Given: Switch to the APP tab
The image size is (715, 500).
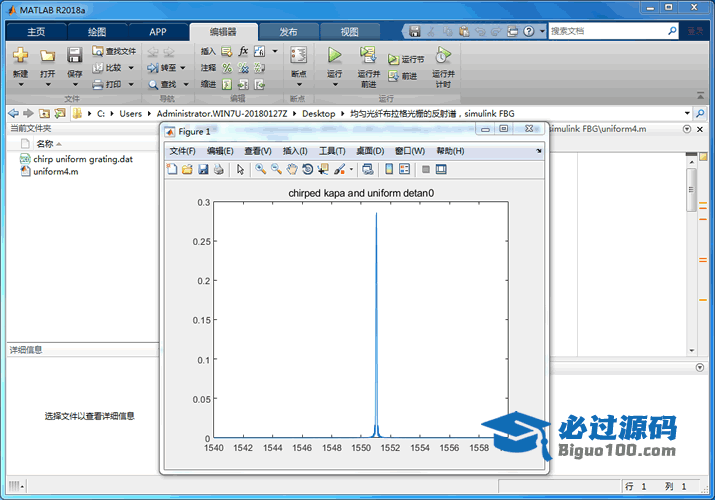Looking at the screenshot, I should pyautogui.click(x=158, y=32).
